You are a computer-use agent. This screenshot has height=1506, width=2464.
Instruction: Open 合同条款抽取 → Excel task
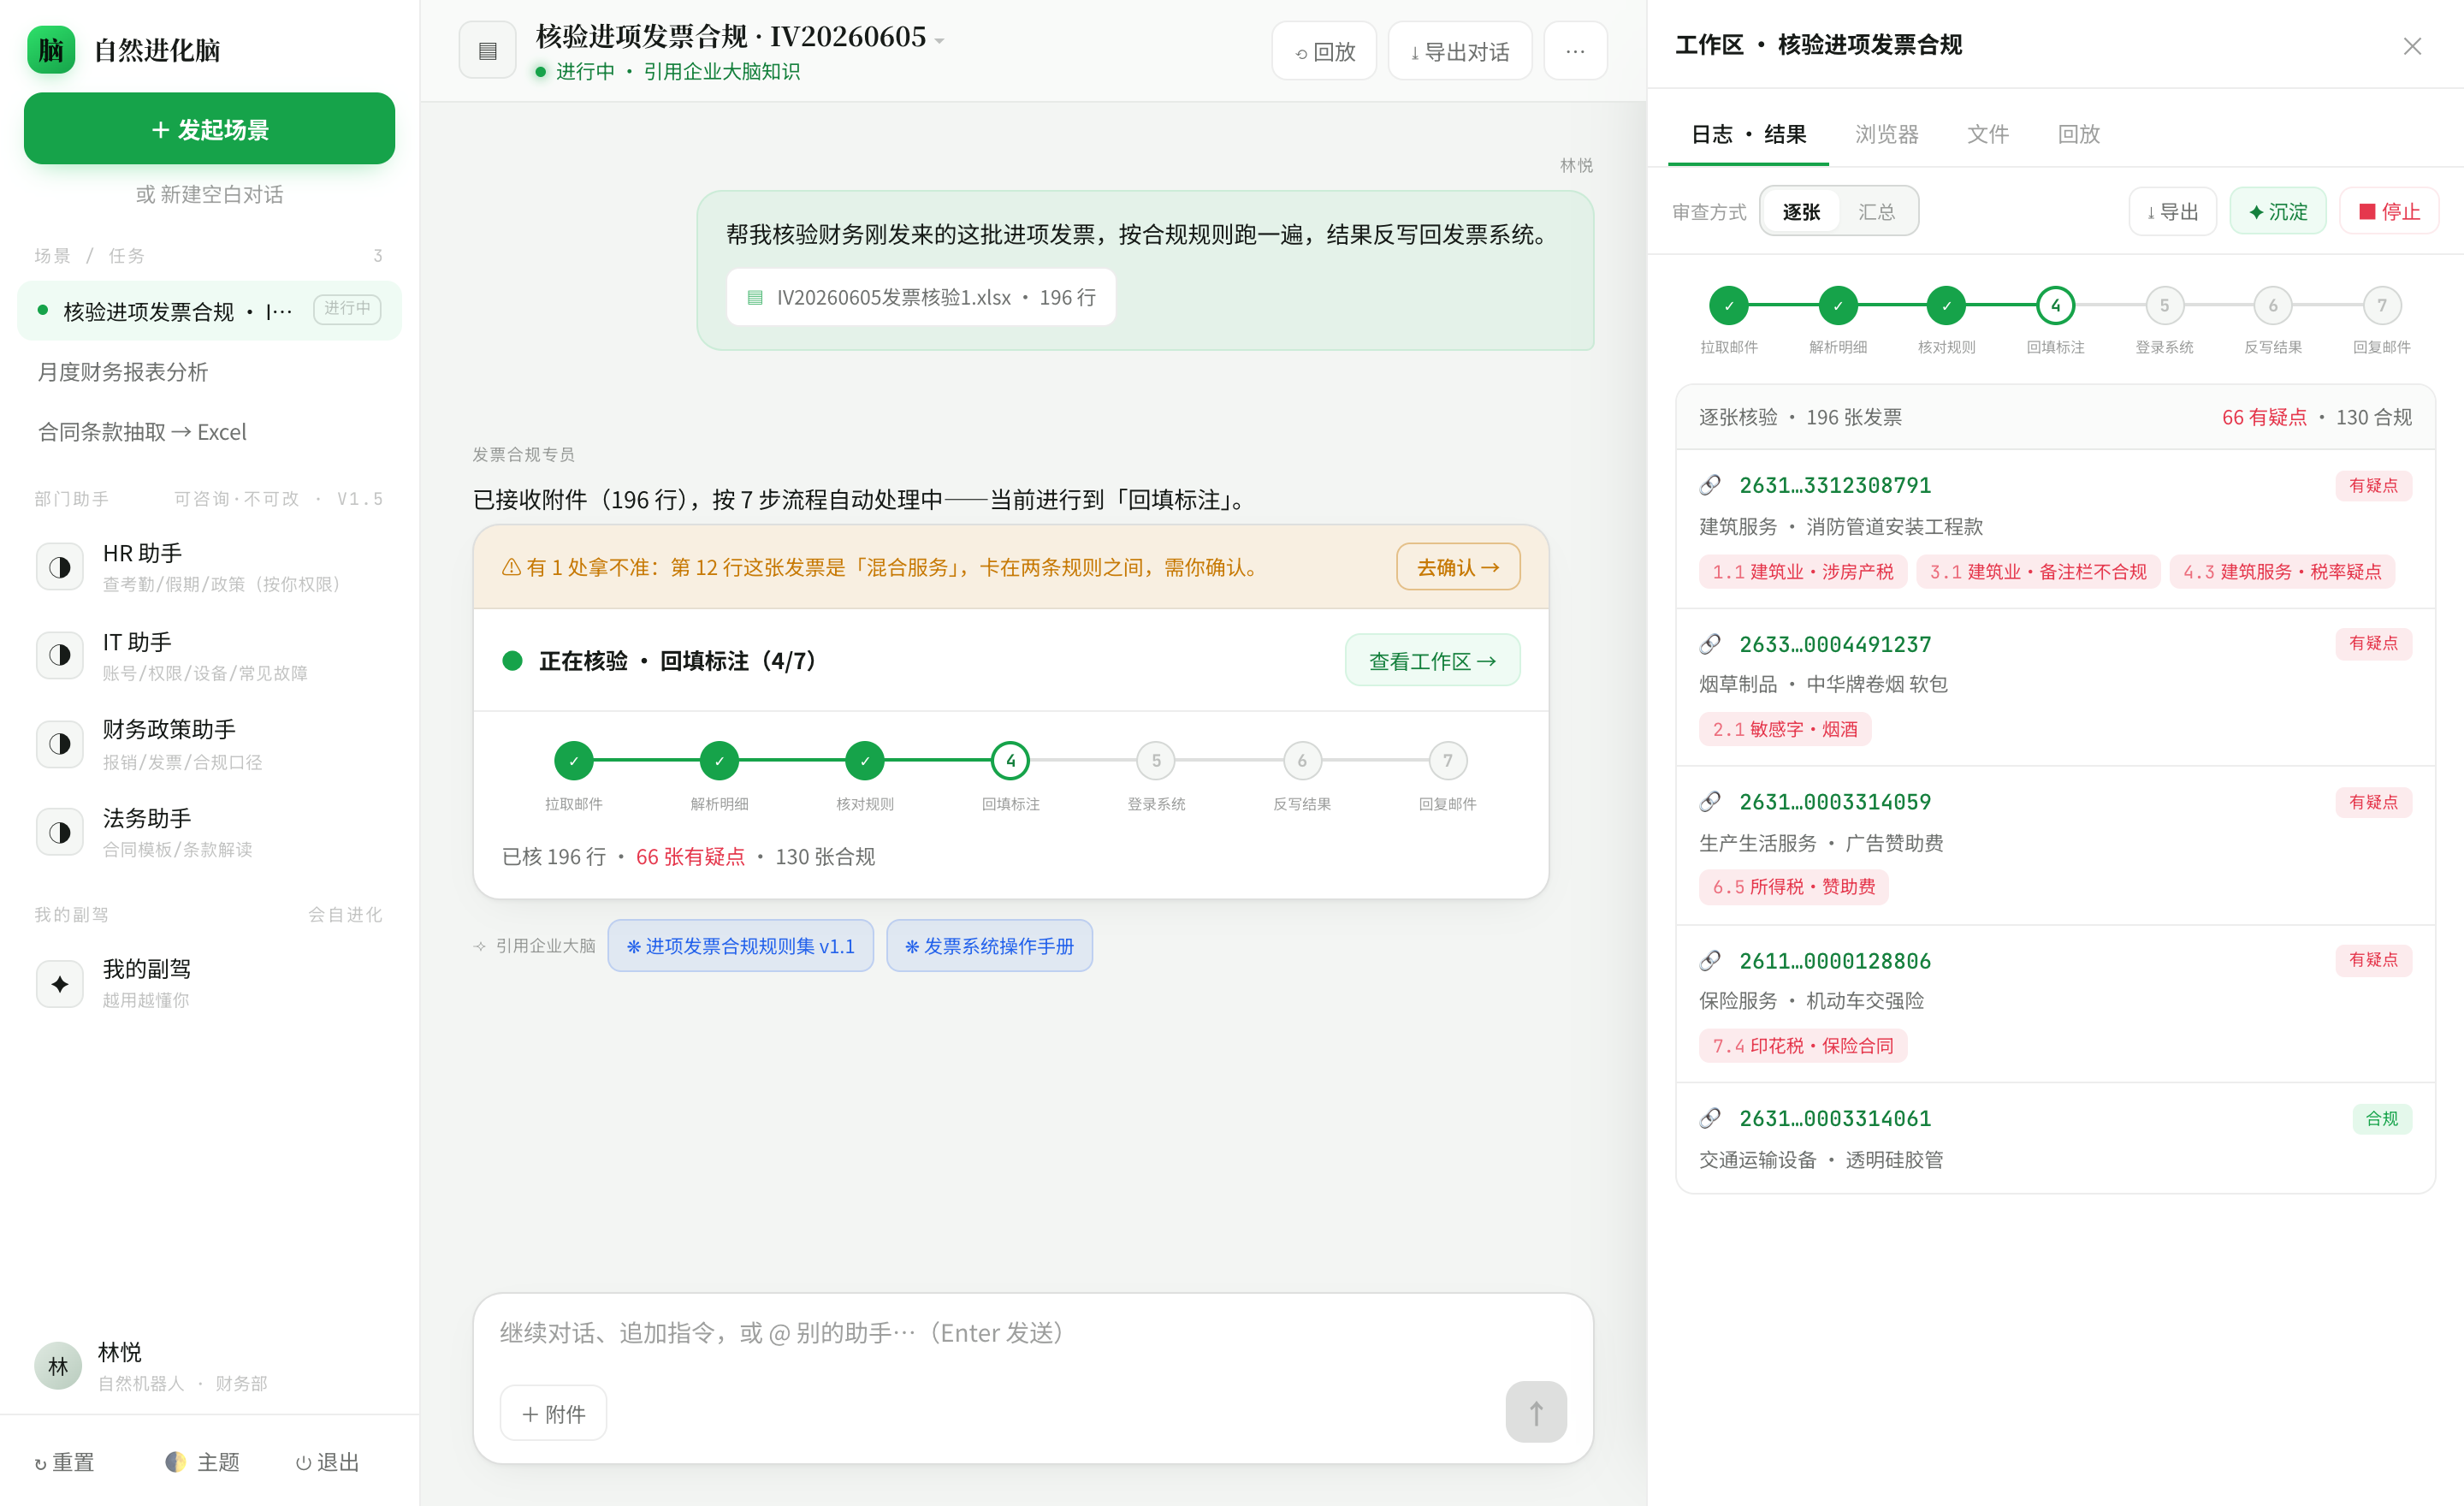click(x=209, y=432)
